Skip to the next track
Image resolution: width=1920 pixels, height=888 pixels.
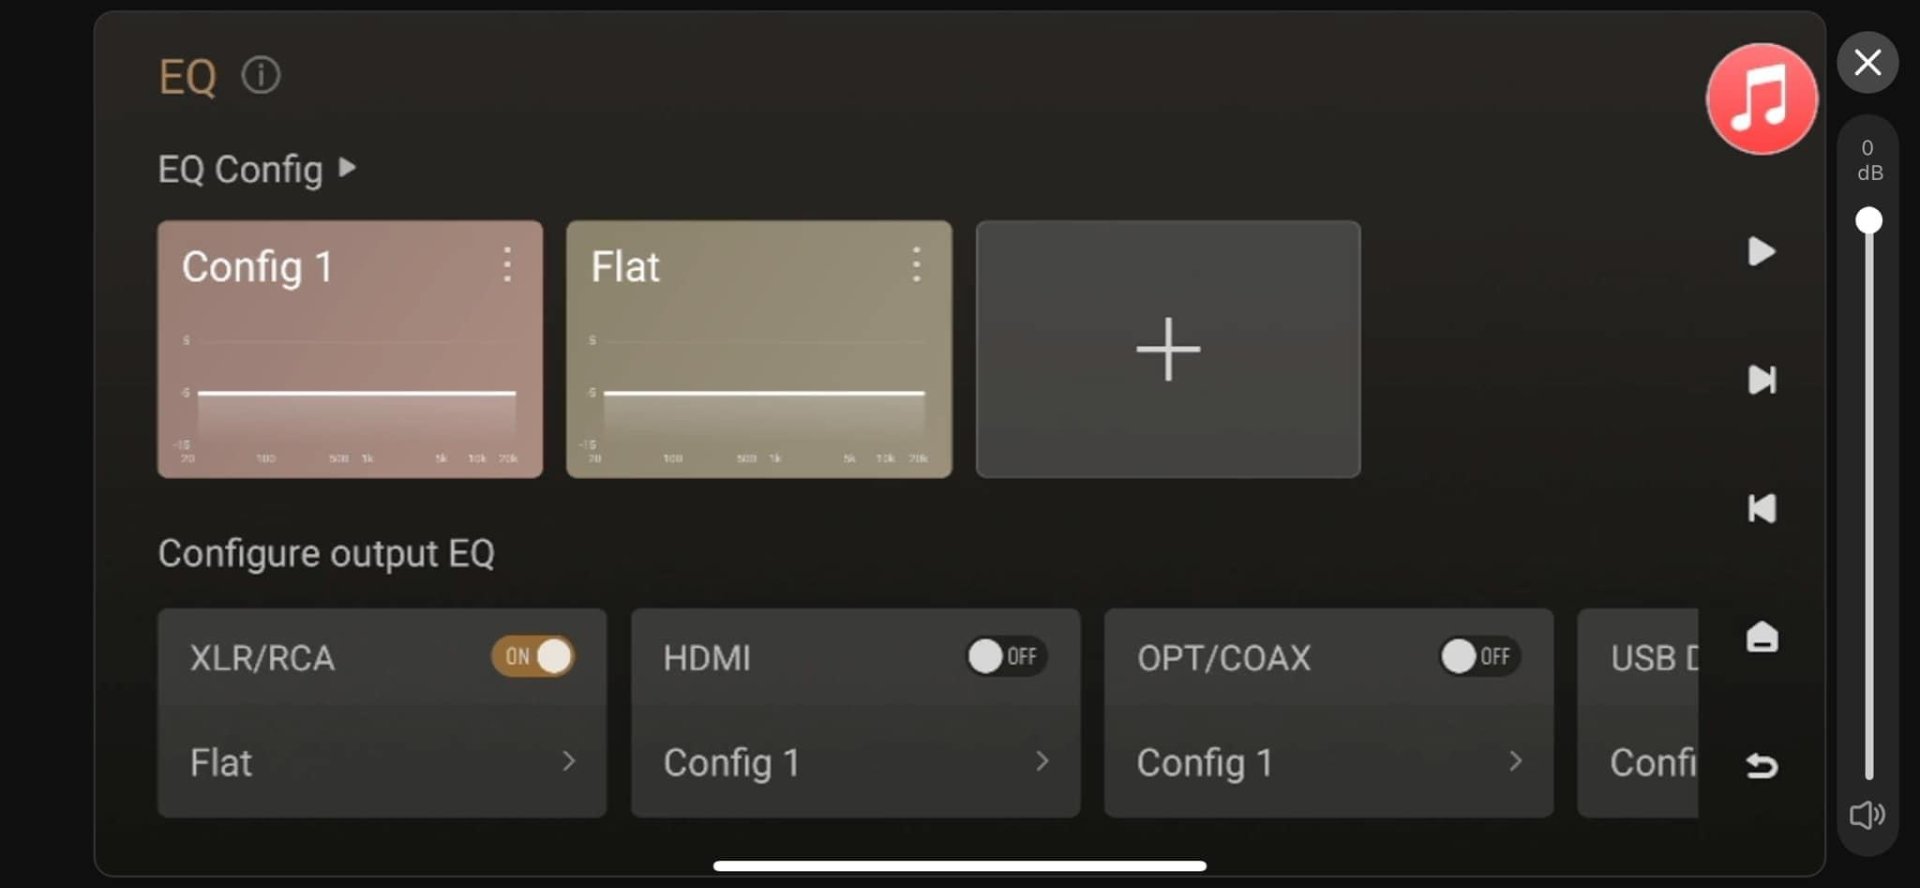click(1762, 380)
